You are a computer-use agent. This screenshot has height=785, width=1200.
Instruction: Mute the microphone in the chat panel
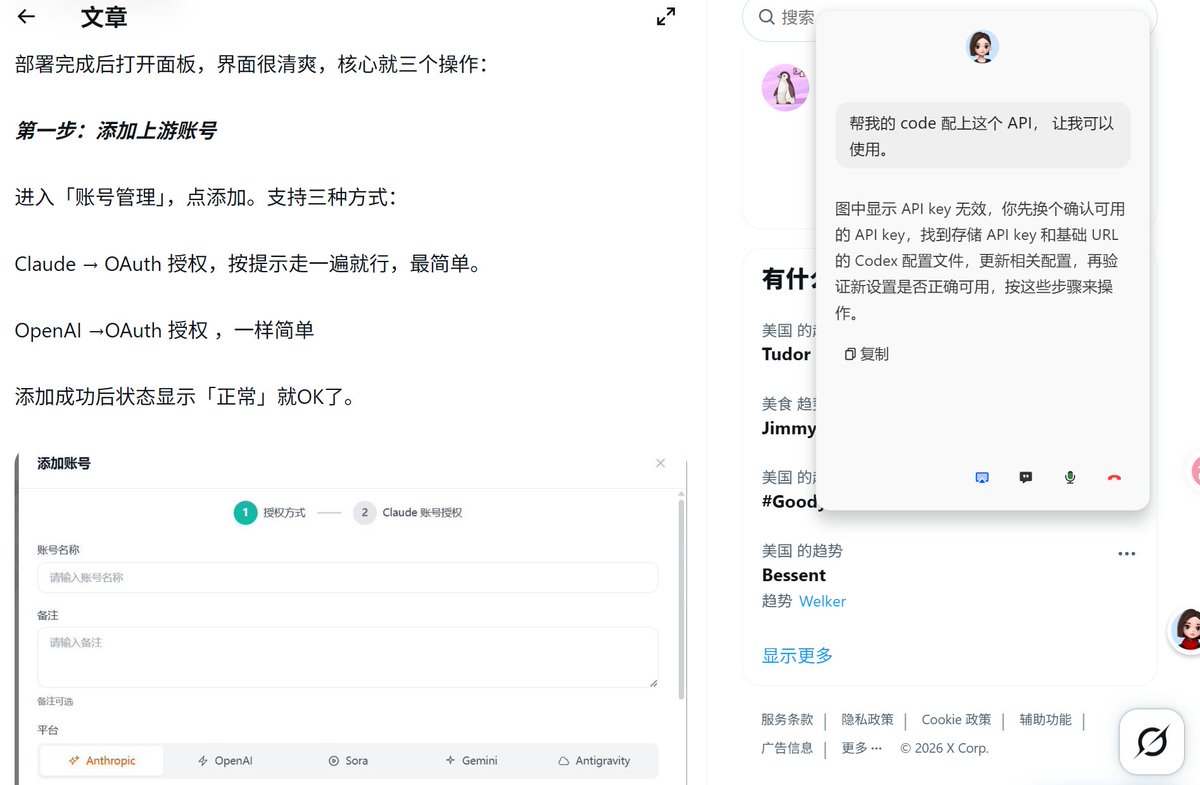pyautogui.click(x=1069, y=477)
